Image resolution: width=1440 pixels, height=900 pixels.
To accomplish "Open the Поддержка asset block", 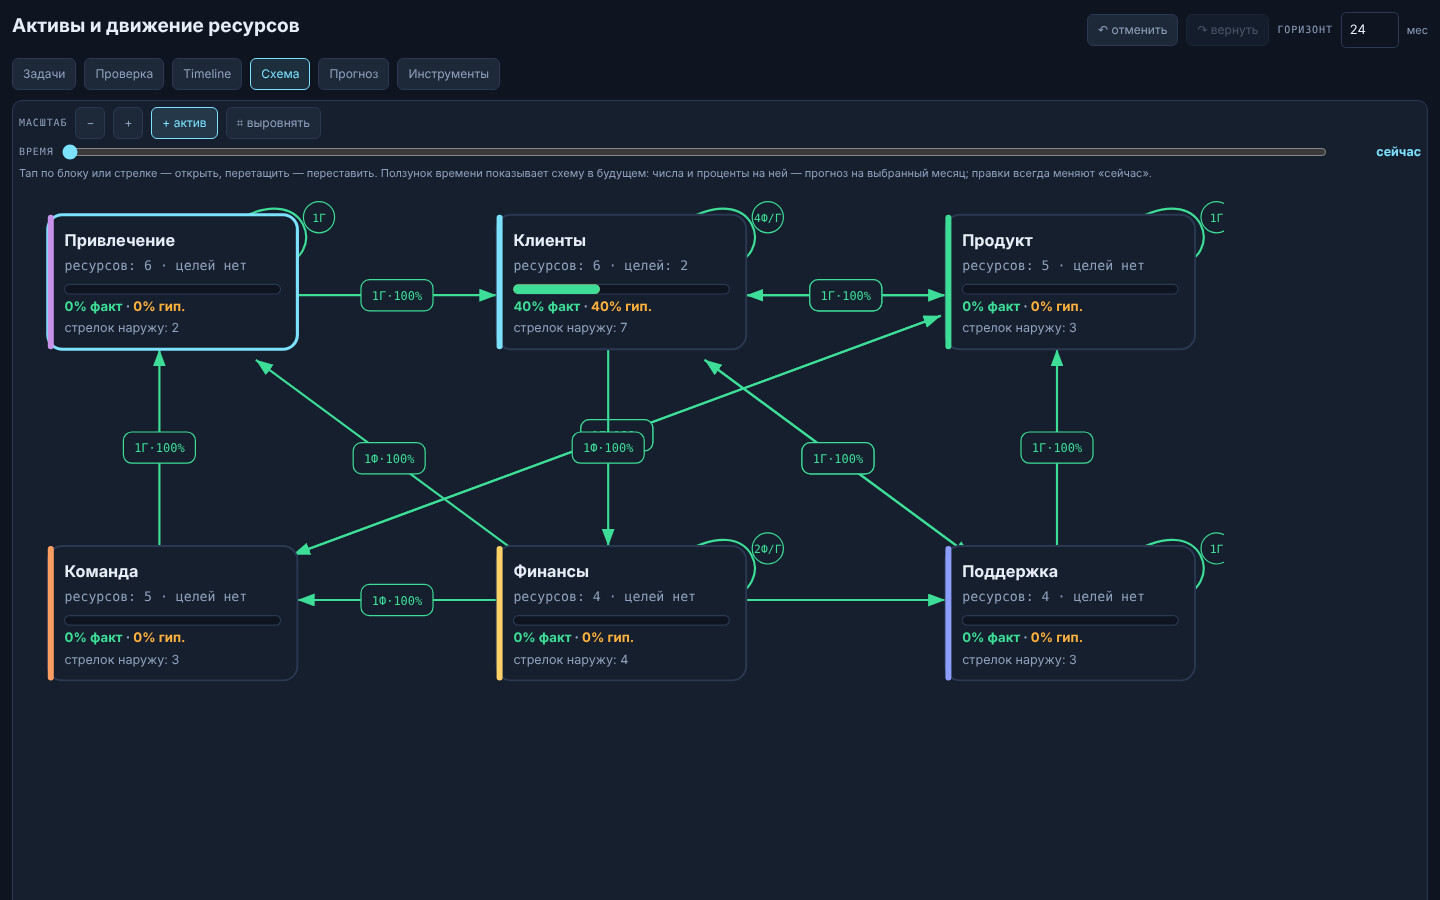I will (1071, 613).
